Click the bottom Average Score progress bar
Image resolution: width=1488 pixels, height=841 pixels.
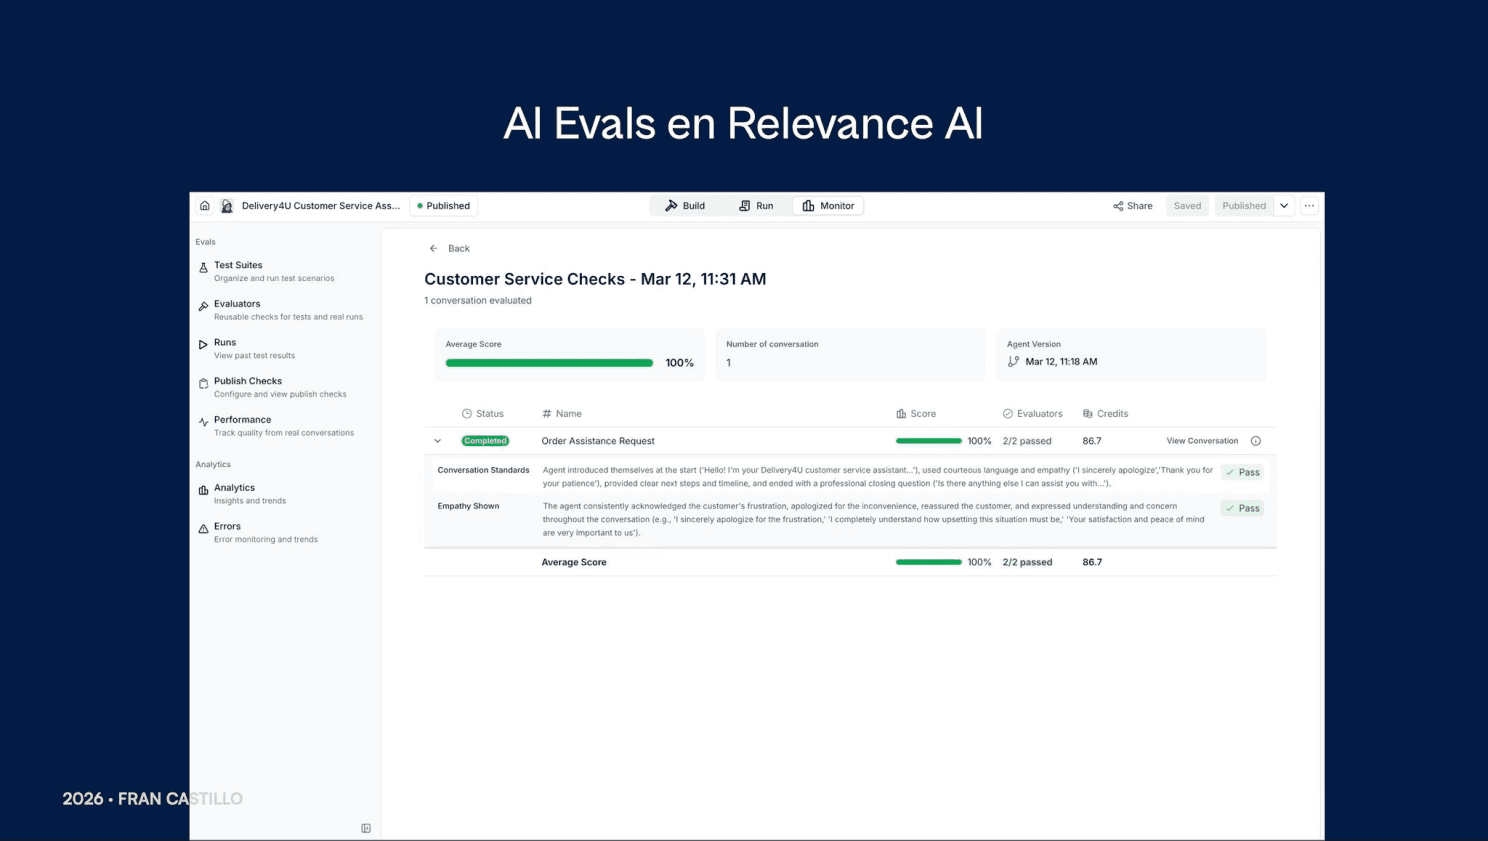pos(928,562)
